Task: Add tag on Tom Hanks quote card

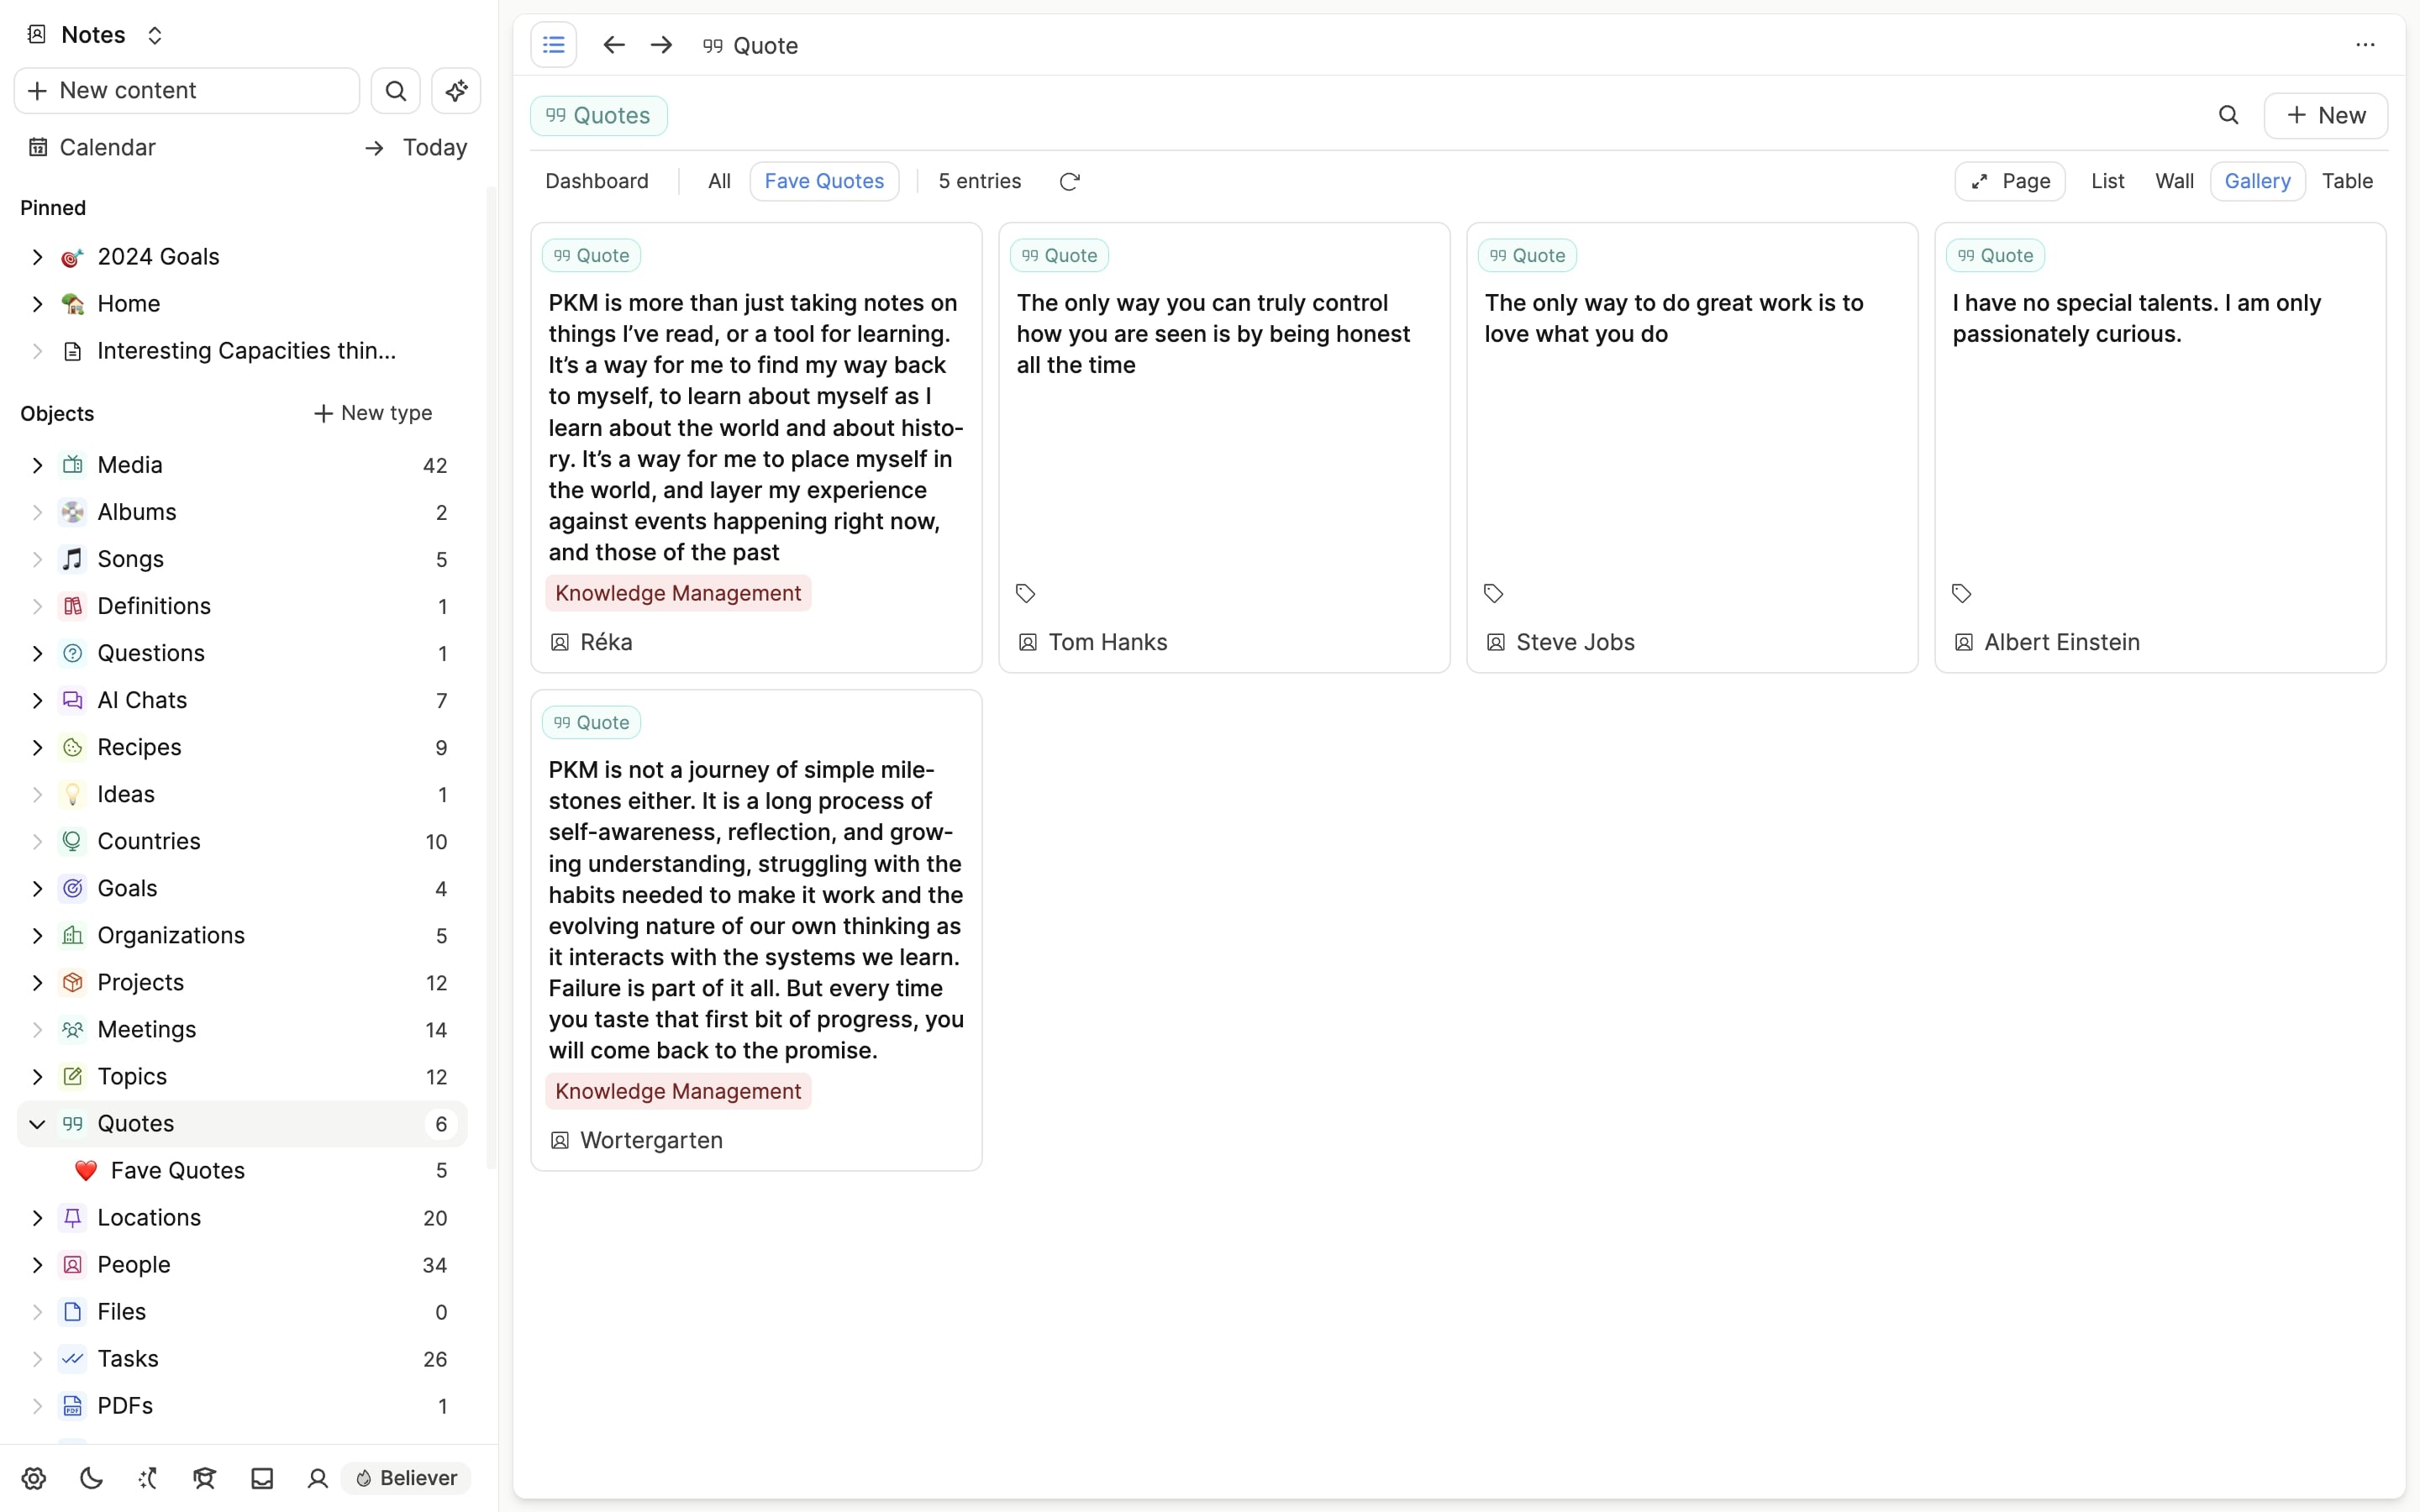Action: 1025,593
